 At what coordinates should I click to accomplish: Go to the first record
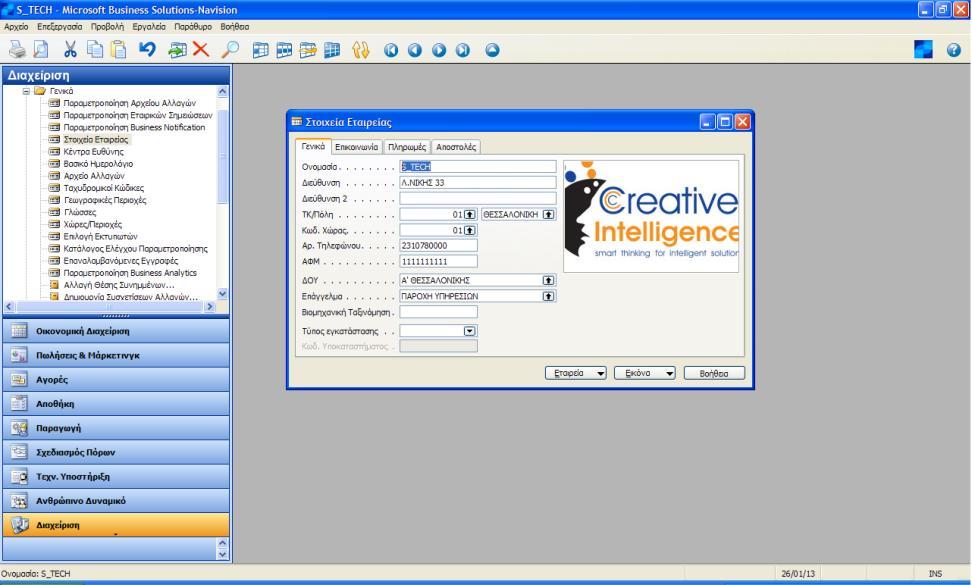coord(391,50)
